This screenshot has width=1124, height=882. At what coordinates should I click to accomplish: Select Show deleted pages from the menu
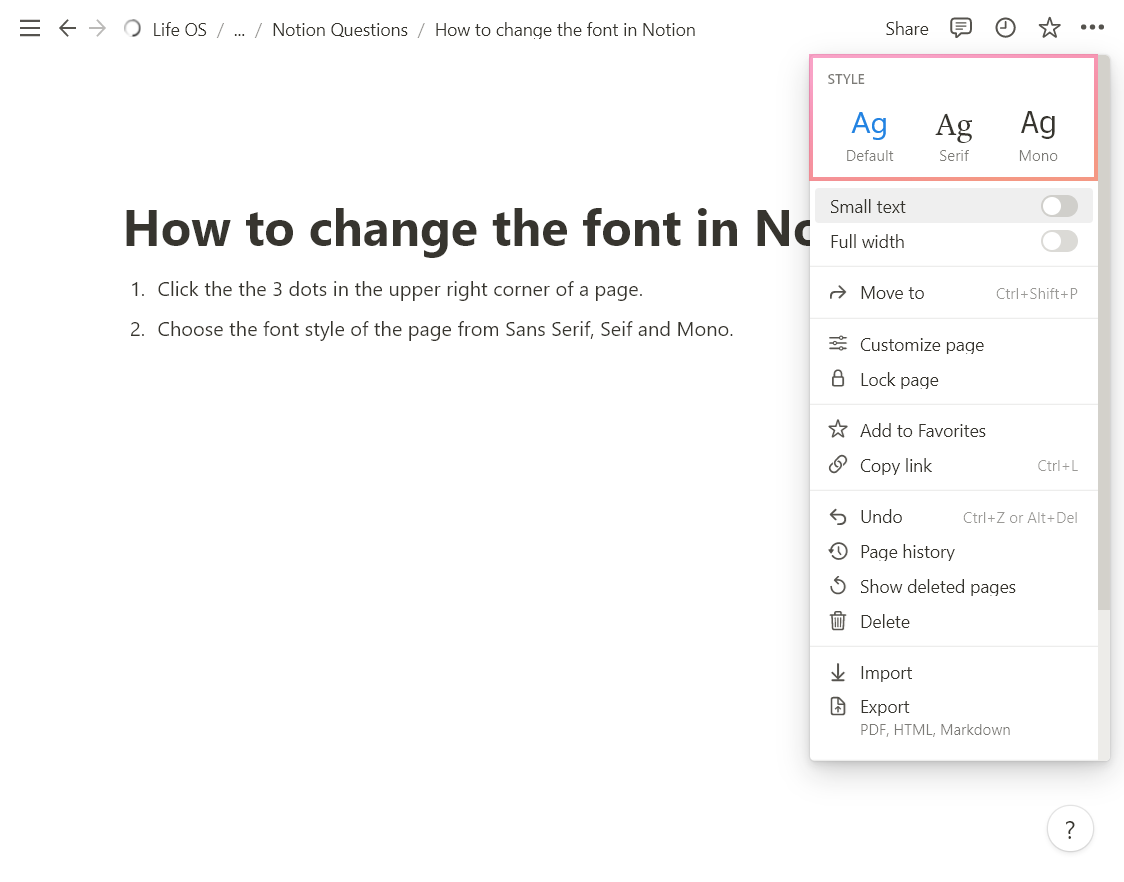(937, 586)
